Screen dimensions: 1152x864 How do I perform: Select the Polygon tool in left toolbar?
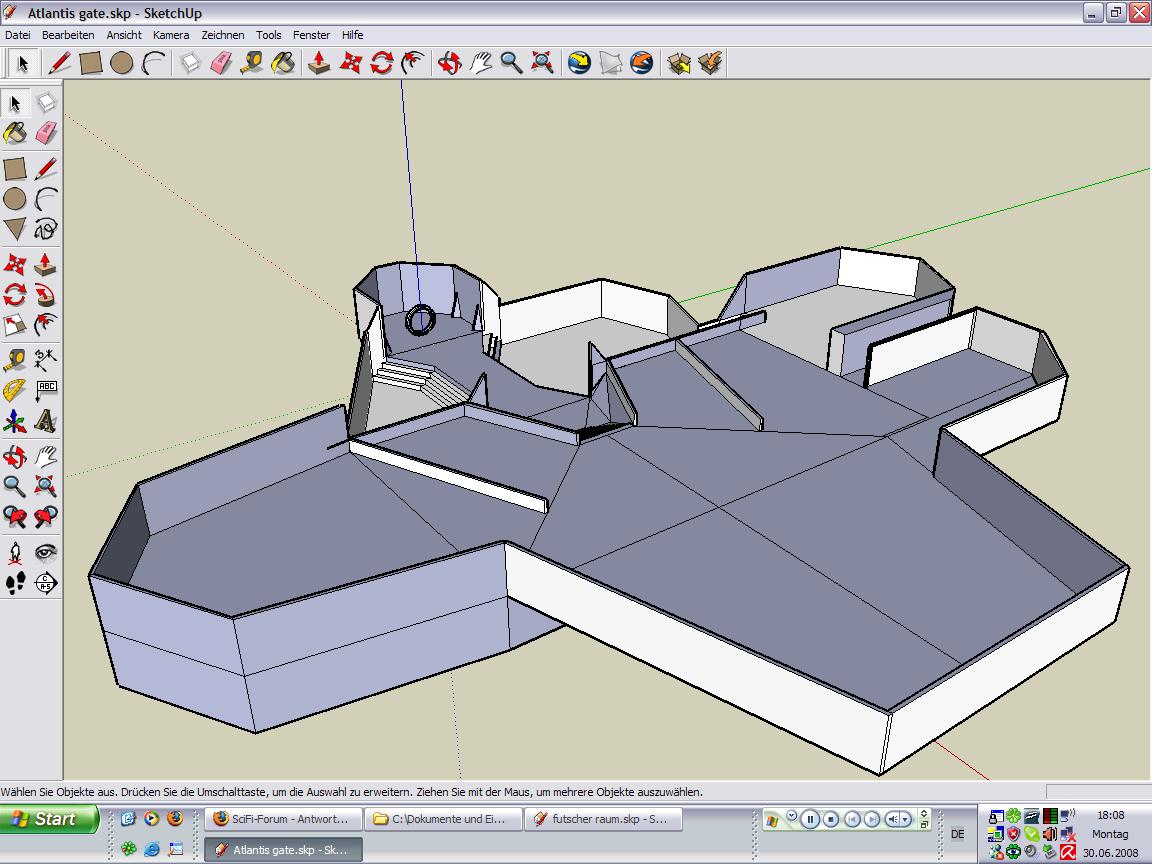[x=15, y=230]
